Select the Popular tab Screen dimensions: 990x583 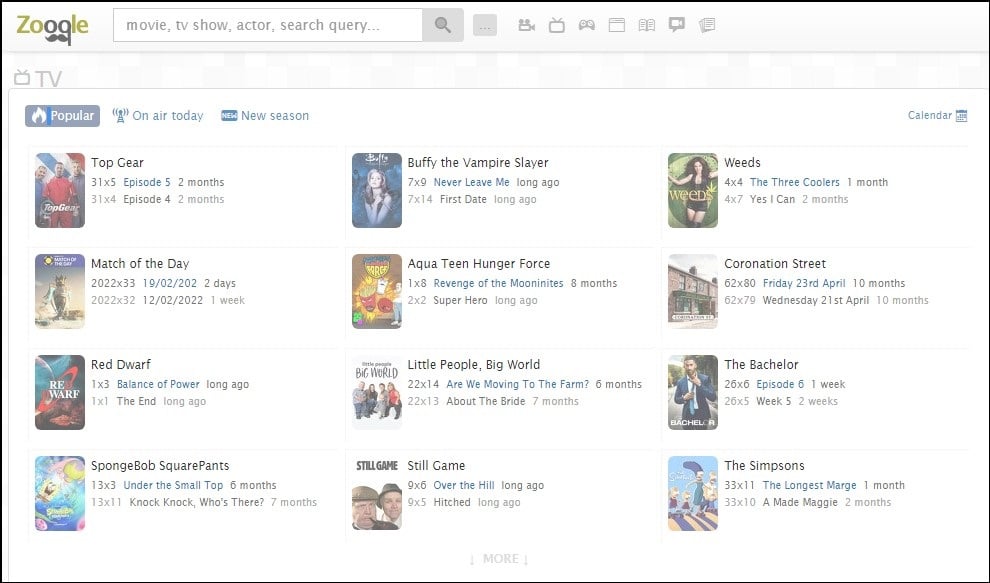point(63,116)
